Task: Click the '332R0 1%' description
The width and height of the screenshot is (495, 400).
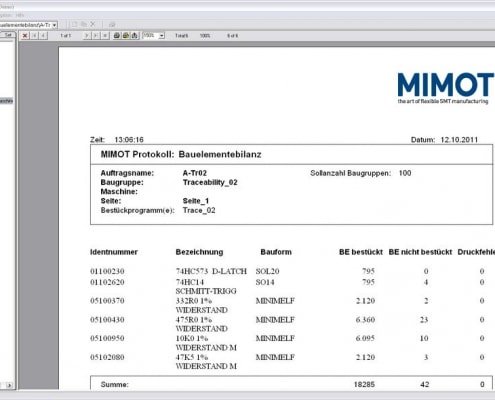Action: (194, 301)
